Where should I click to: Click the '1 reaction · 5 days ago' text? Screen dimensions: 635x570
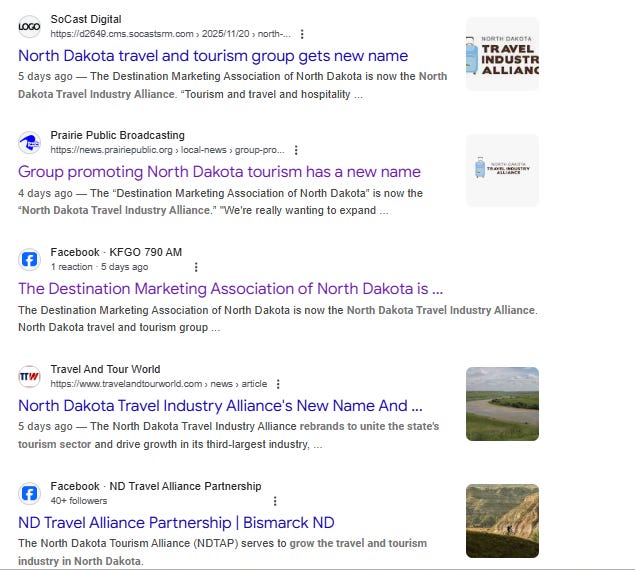[99, 267]
